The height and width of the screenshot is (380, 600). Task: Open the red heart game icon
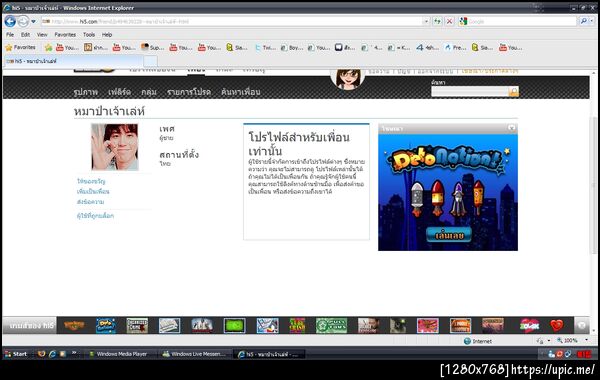557,326
